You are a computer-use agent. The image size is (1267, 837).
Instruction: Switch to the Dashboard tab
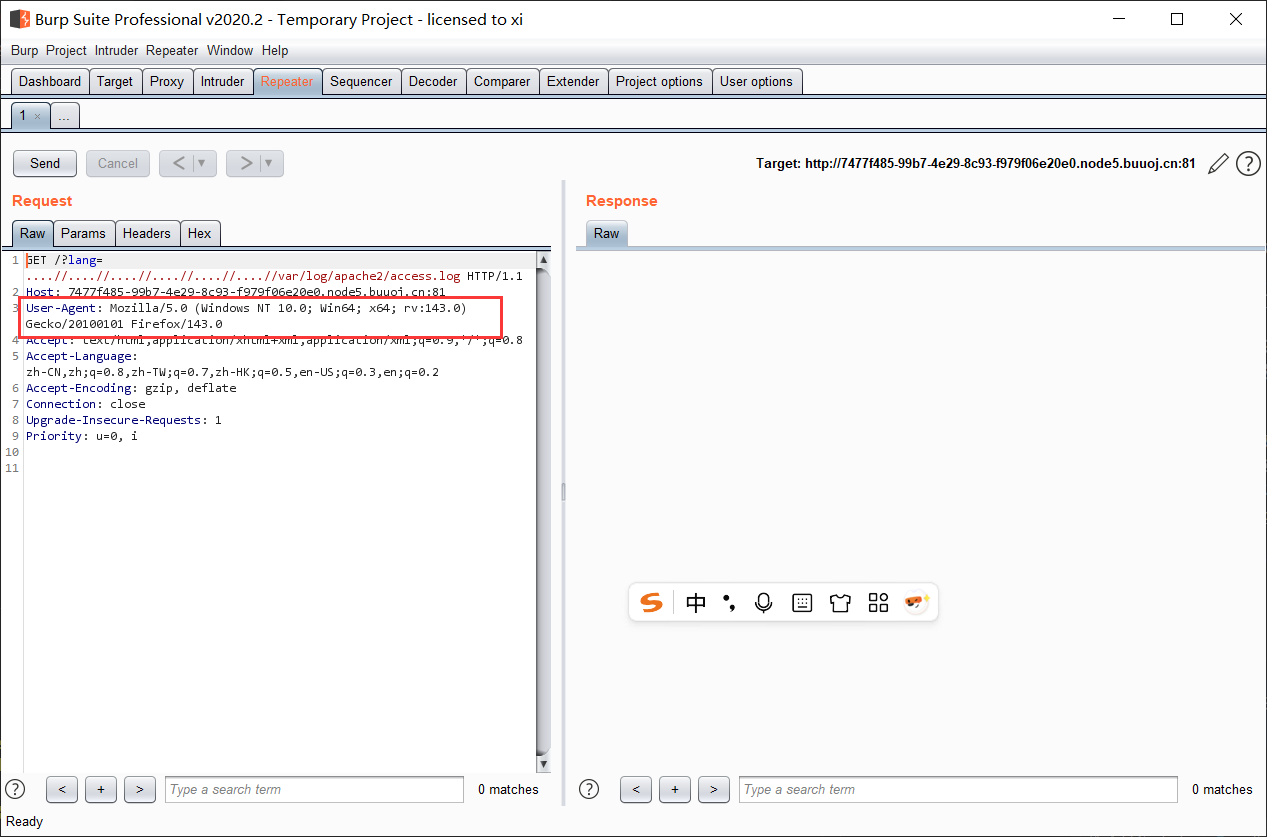pos(50,82)
